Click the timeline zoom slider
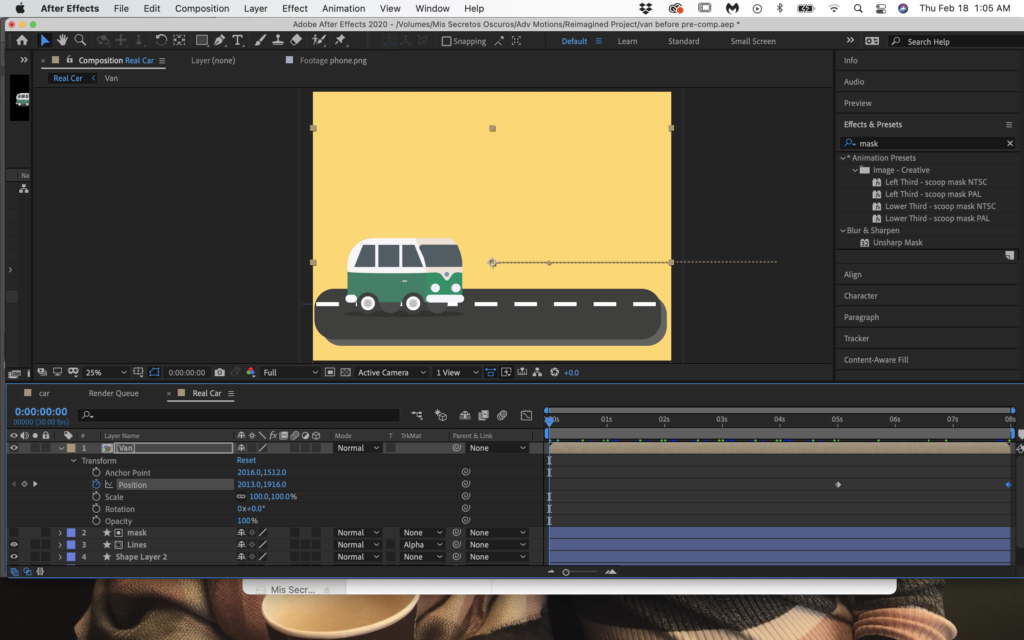The width and height of the screenshot is (1024, 640). 566,572
